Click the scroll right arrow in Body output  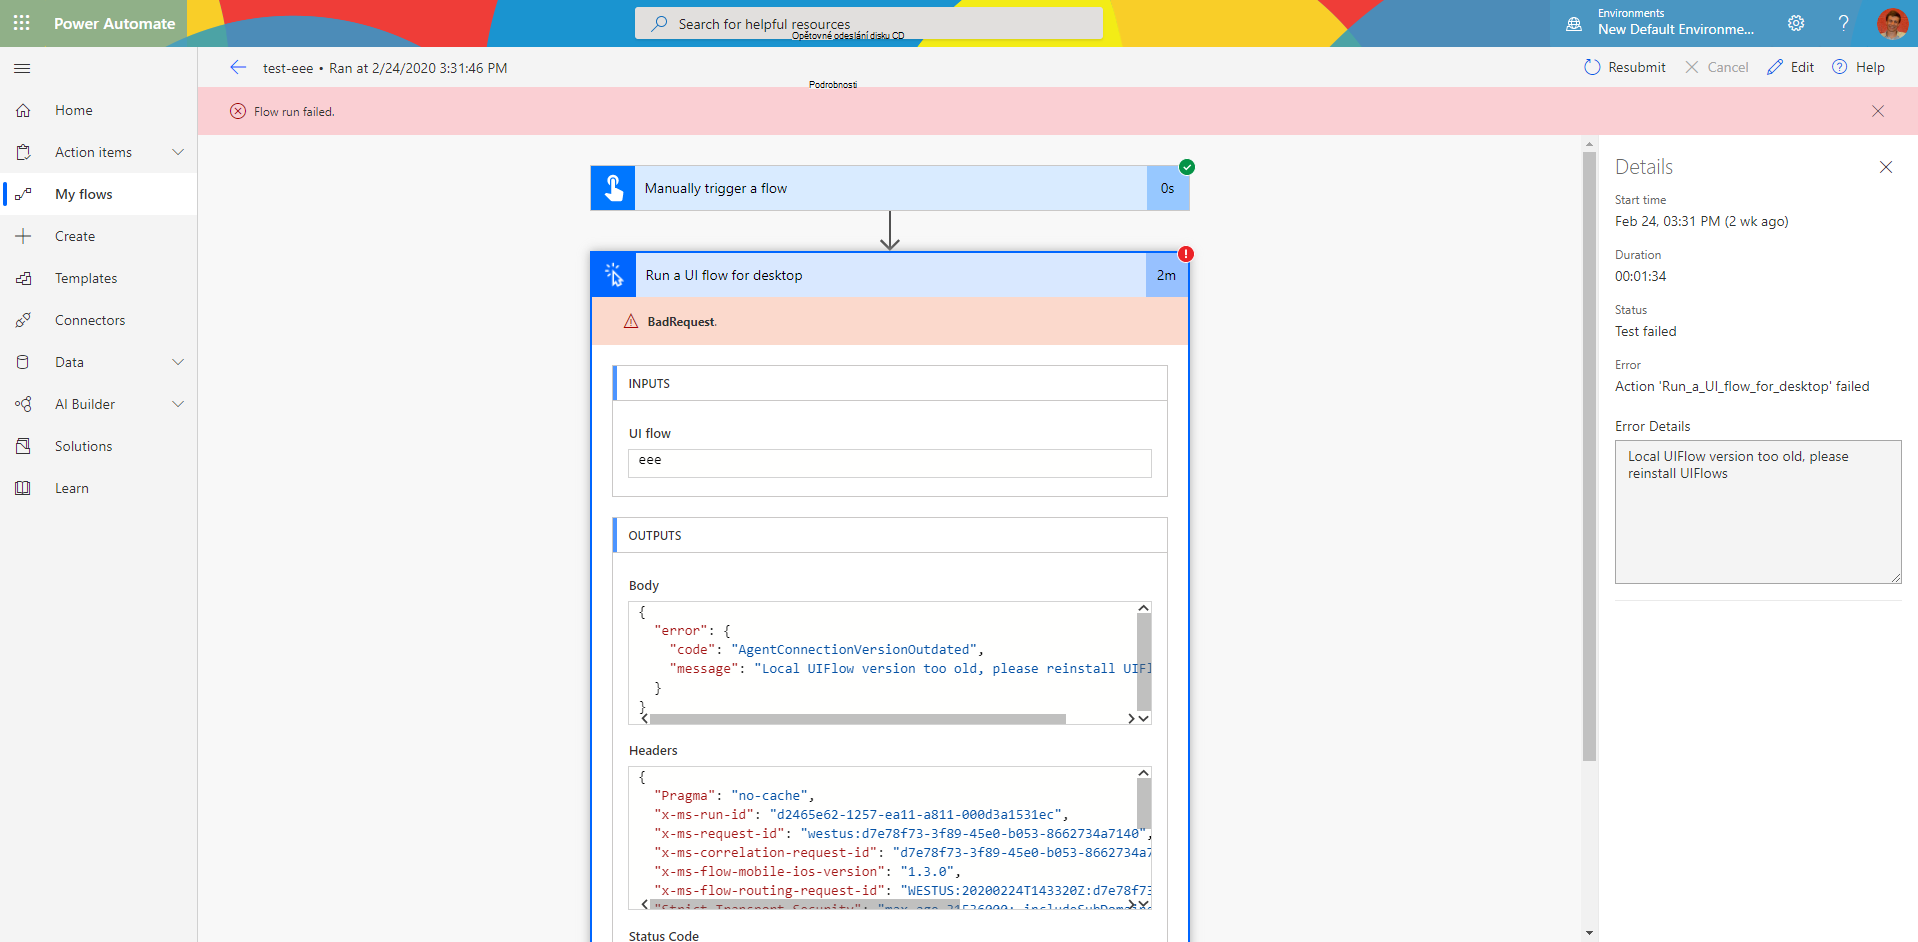click(1131, 719)
